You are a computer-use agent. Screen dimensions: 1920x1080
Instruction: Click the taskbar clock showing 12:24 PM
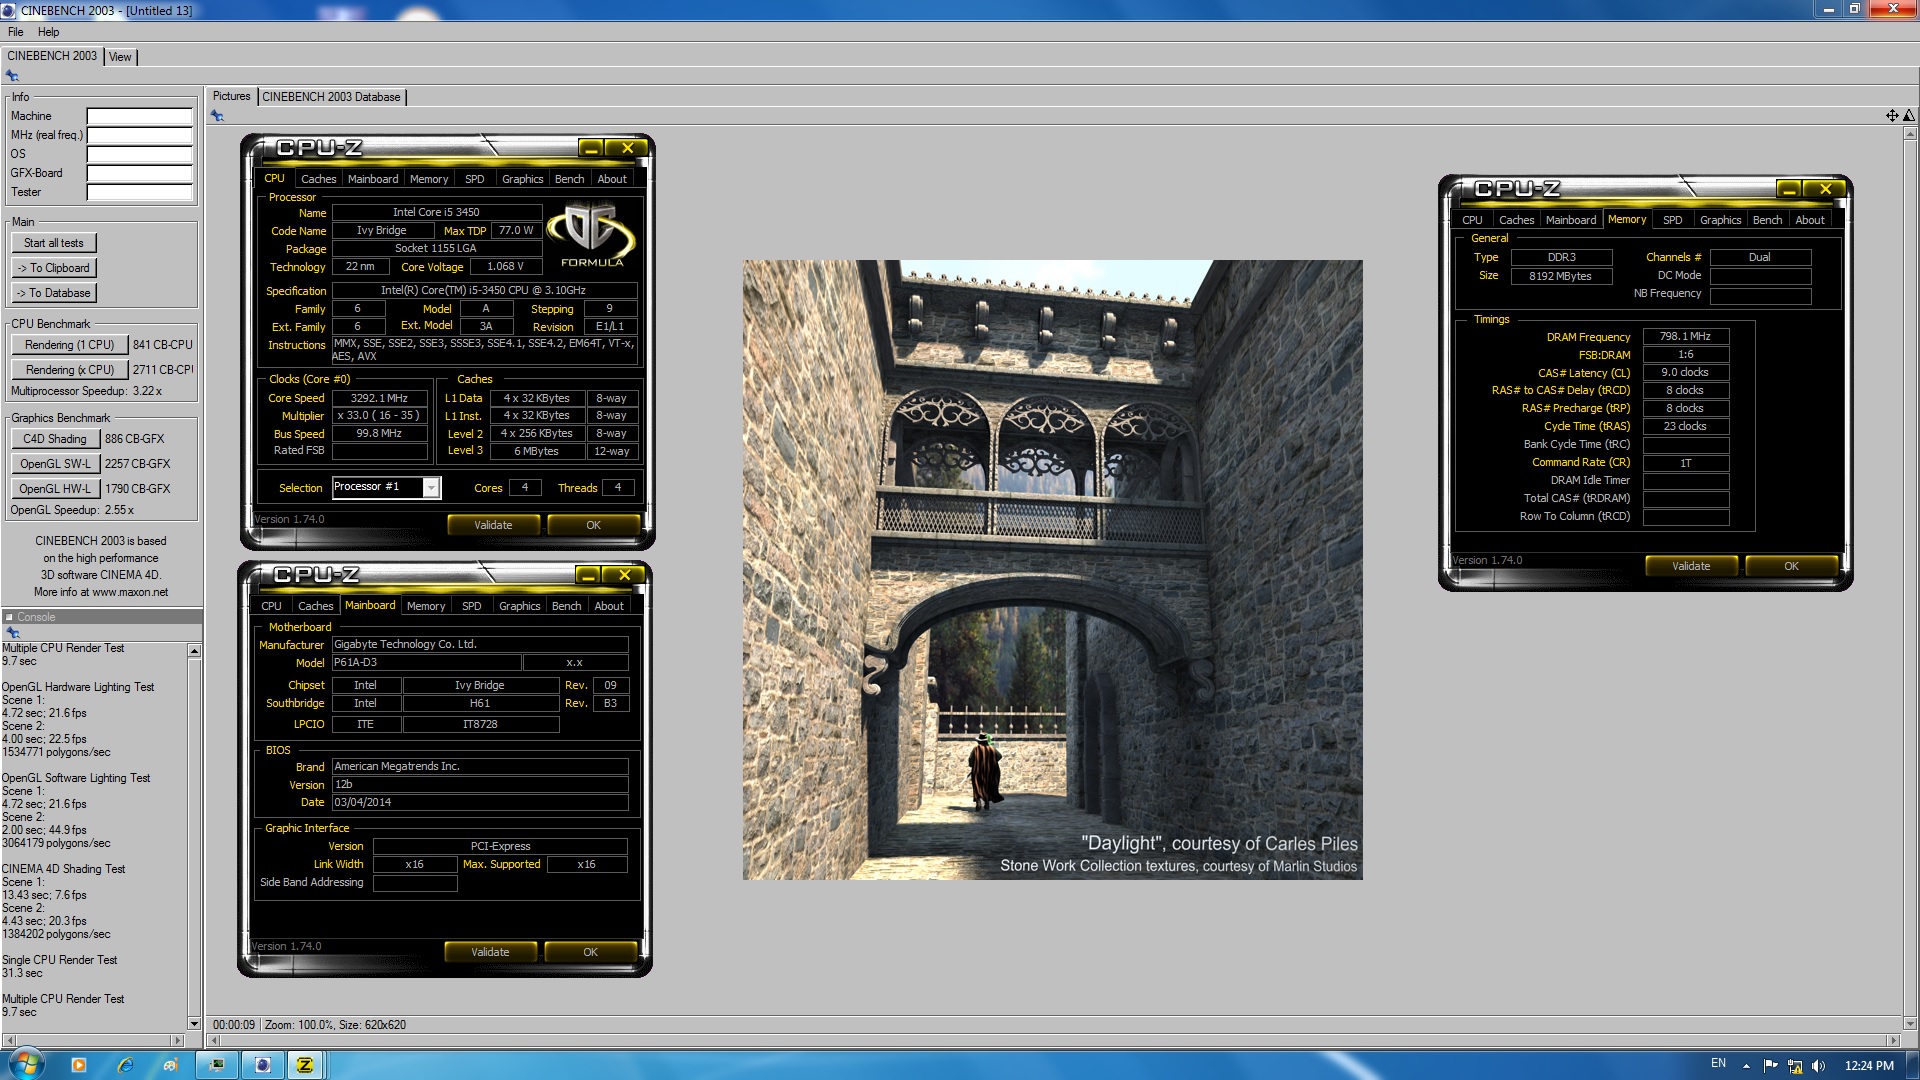click(x=1868, y=1066)
